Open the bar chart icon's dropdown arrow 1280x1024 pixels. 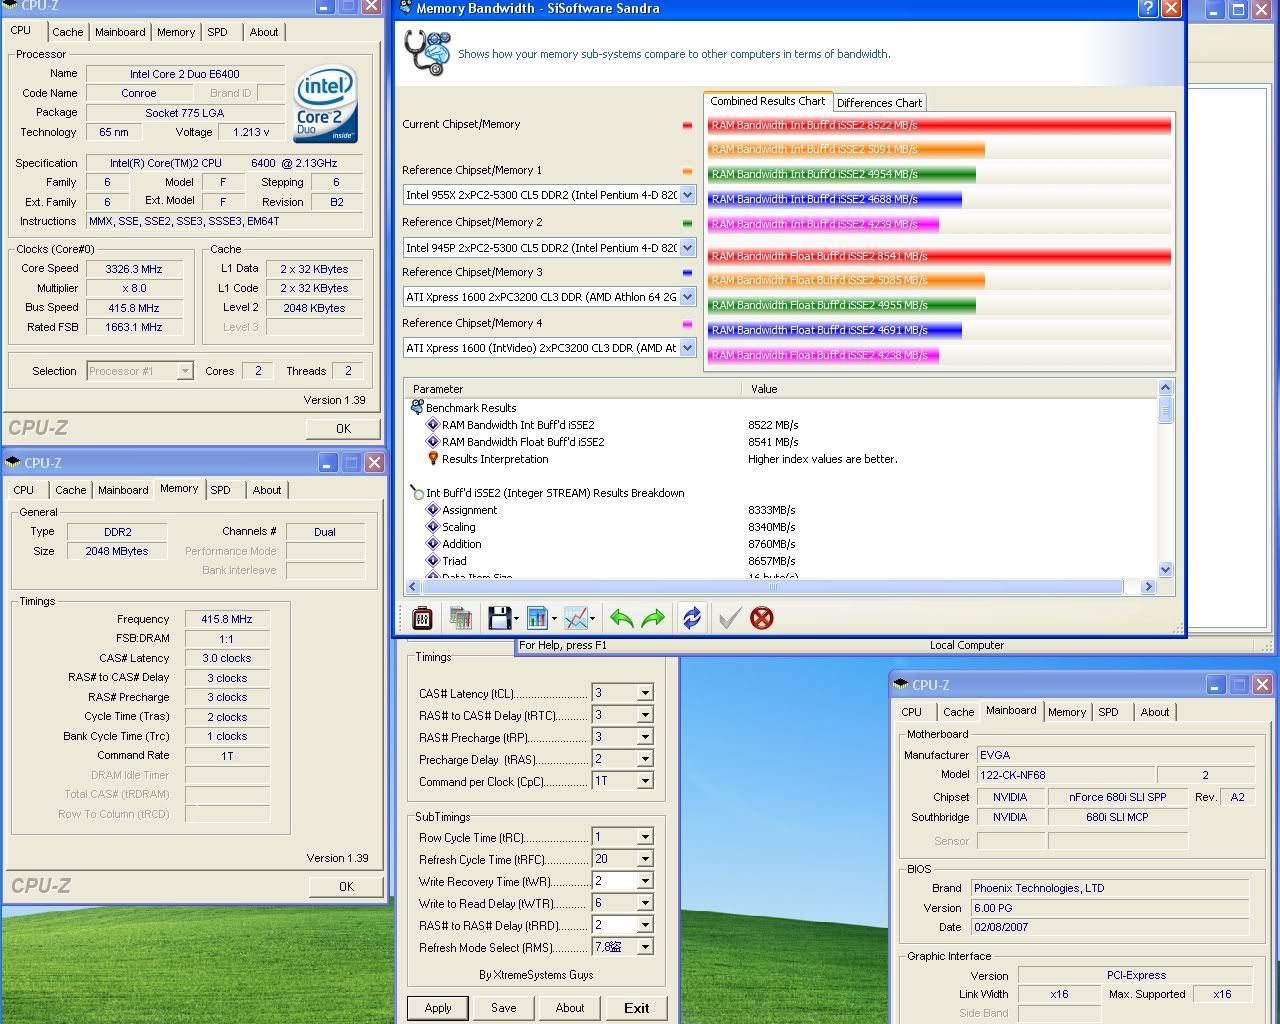(x=554, y=619)
